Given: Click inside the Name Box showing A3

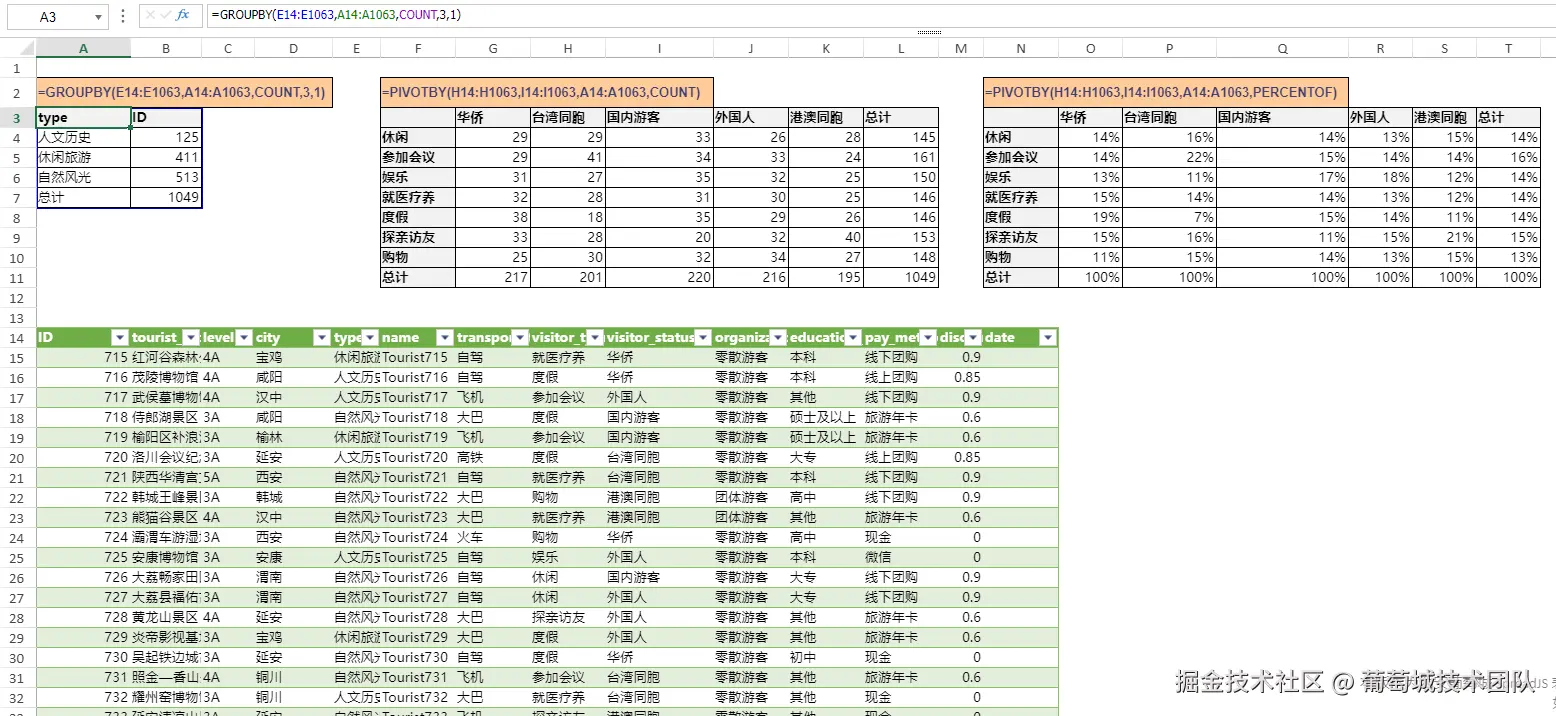Looking at the screenshot, I should 48,17.
